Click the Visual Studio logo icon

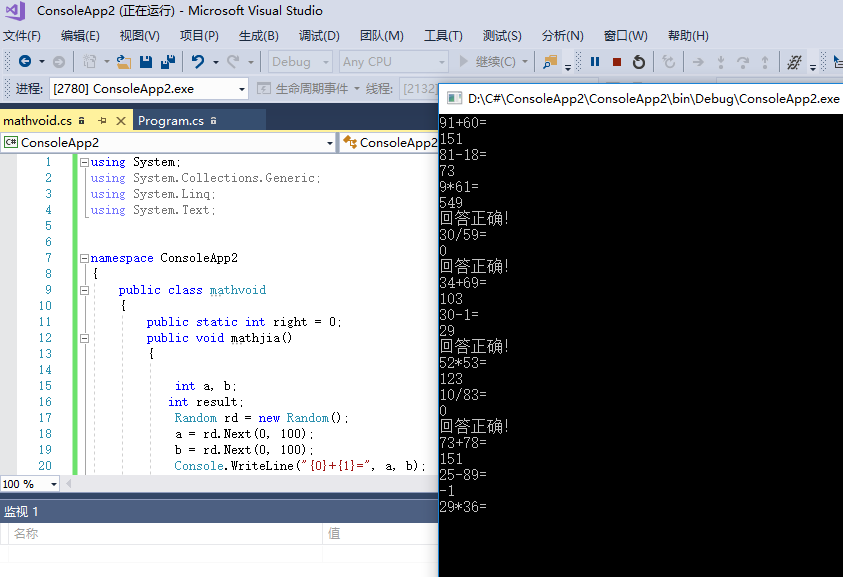click(x=15, y=11)
